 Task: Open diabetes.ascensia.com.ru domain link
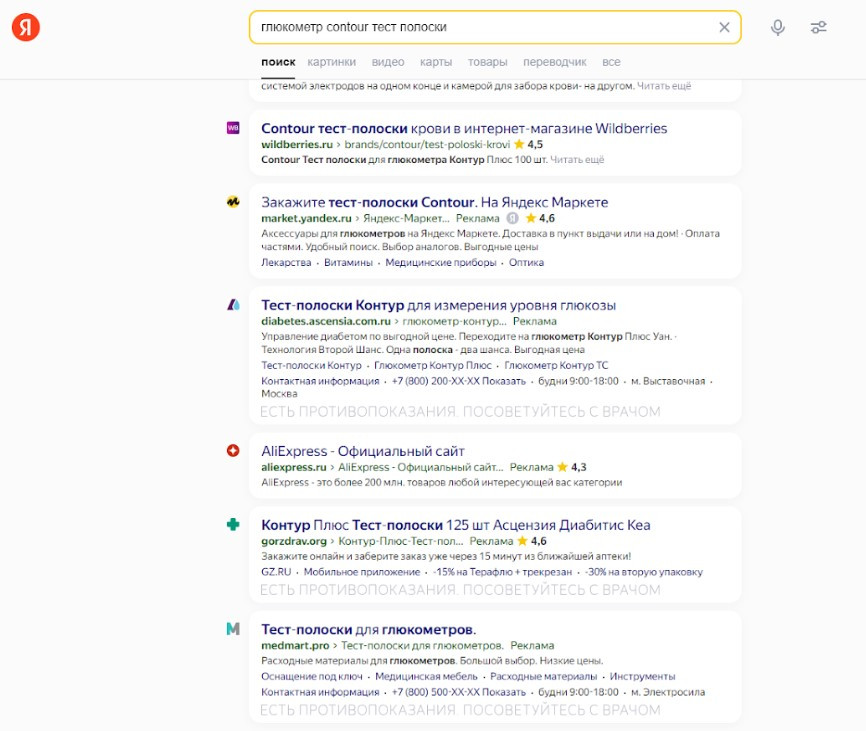(326, 321)
